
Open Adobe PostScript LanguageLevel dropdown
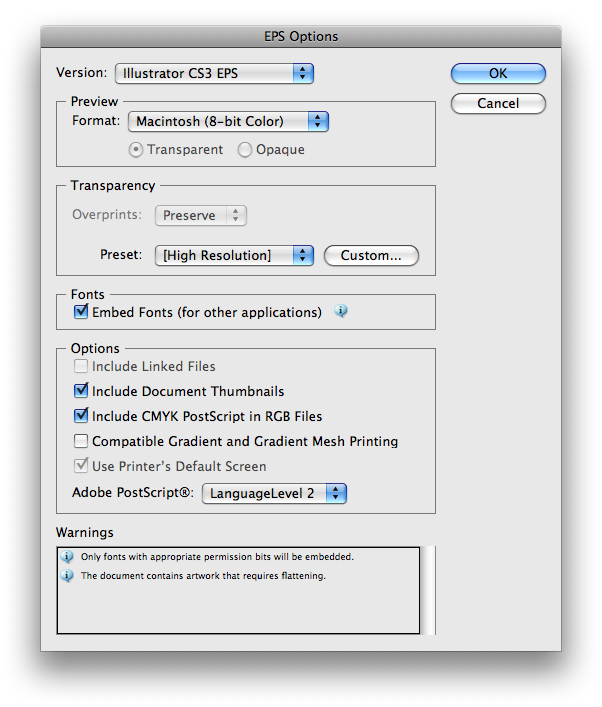tap(274, 493)
